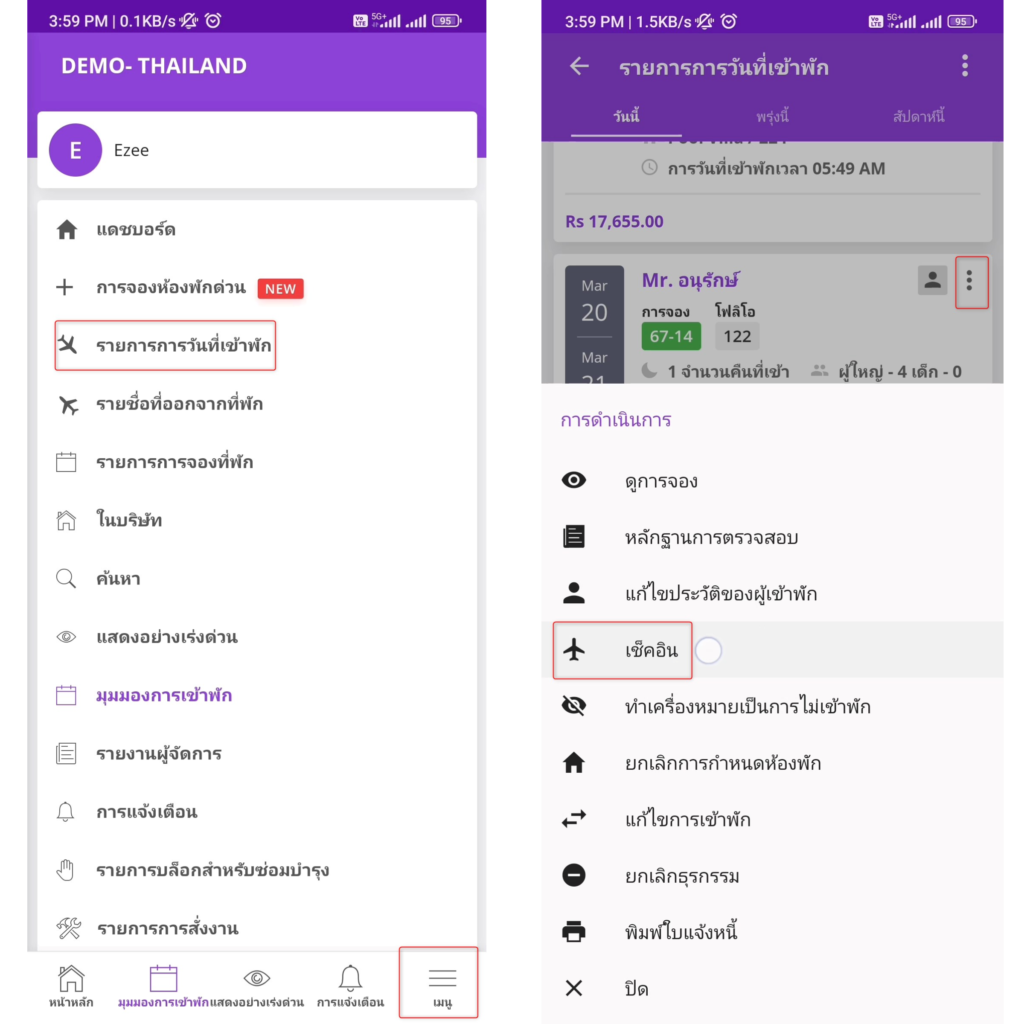Select the ค้นหา search icon
Screen dimensions: 1024x1024
coord(66,579)
